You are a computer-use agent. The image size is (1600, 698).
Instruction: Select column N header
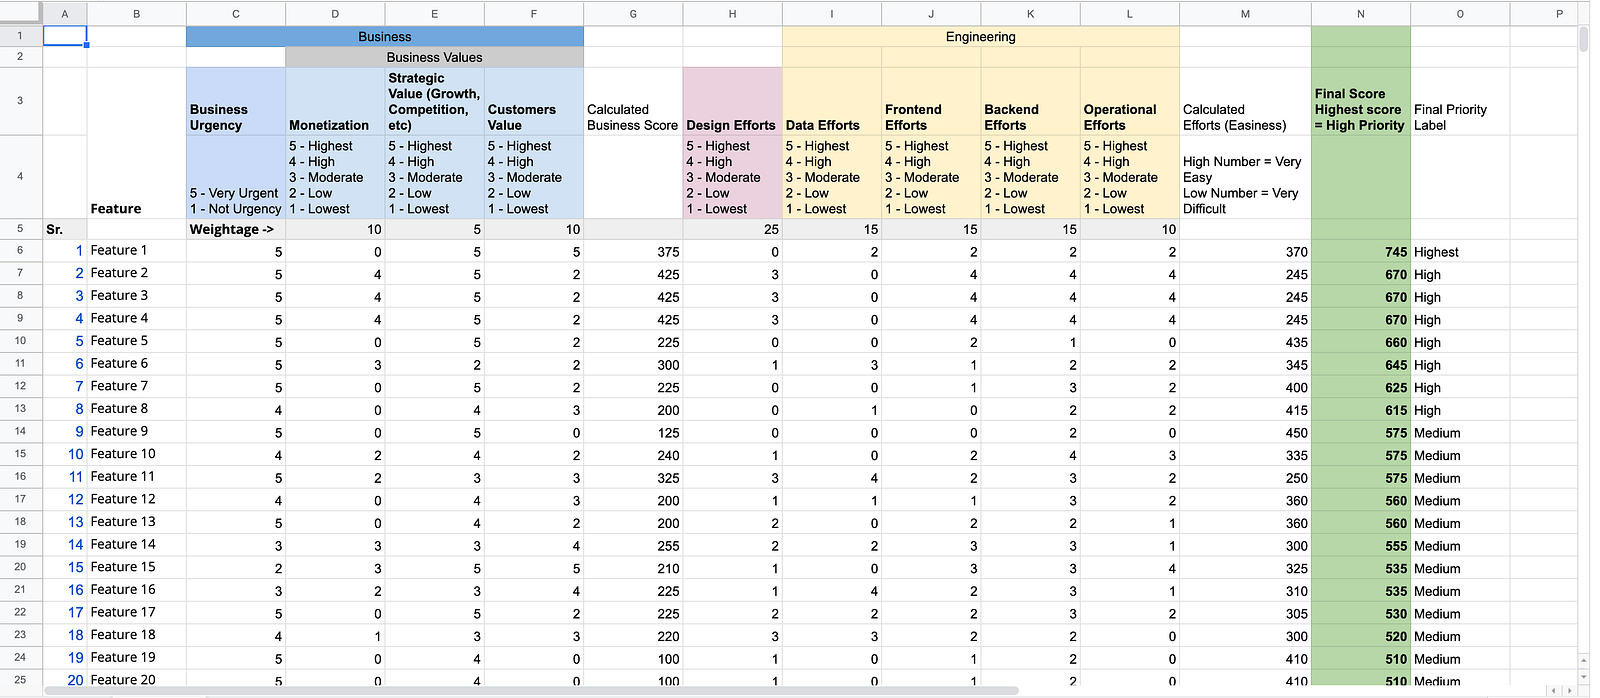tap(1360, 13)
